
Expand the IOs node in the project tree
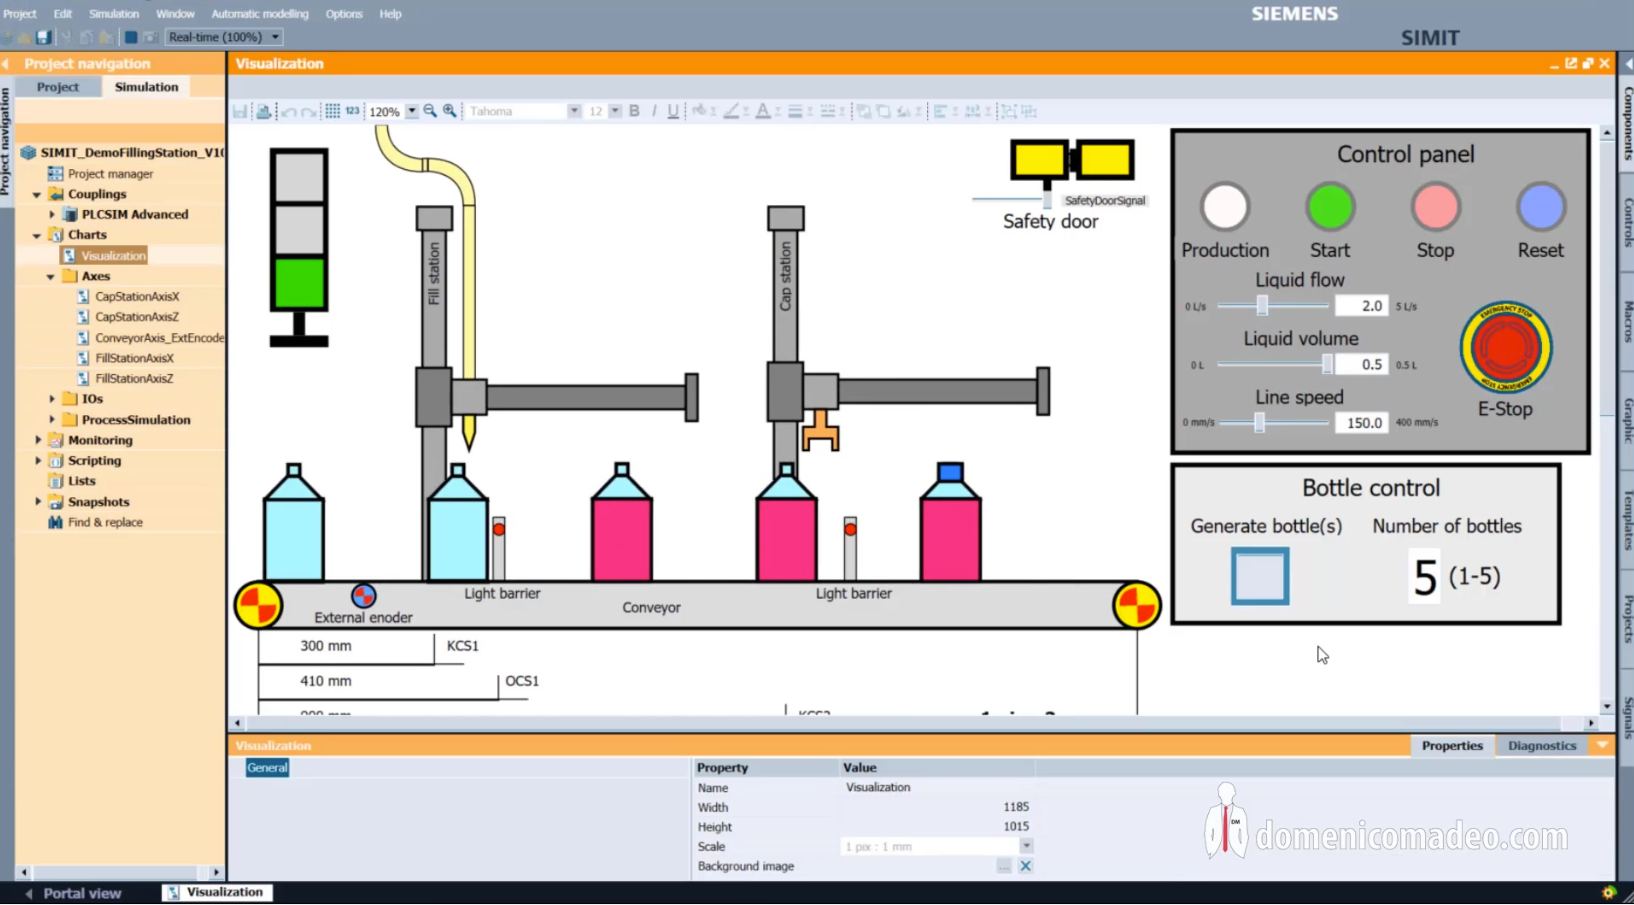(x=53, y=398)
